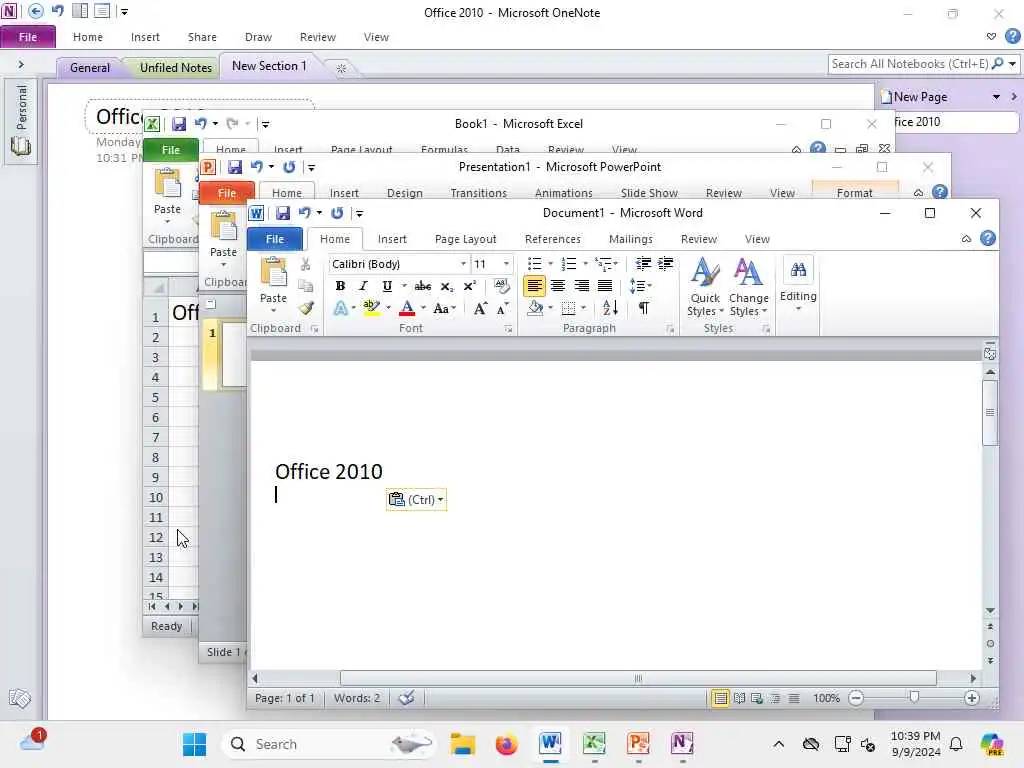Increase indent in Word Paragraph group
This screenshot has height=768, width=1024.
[x=665, y=264]
